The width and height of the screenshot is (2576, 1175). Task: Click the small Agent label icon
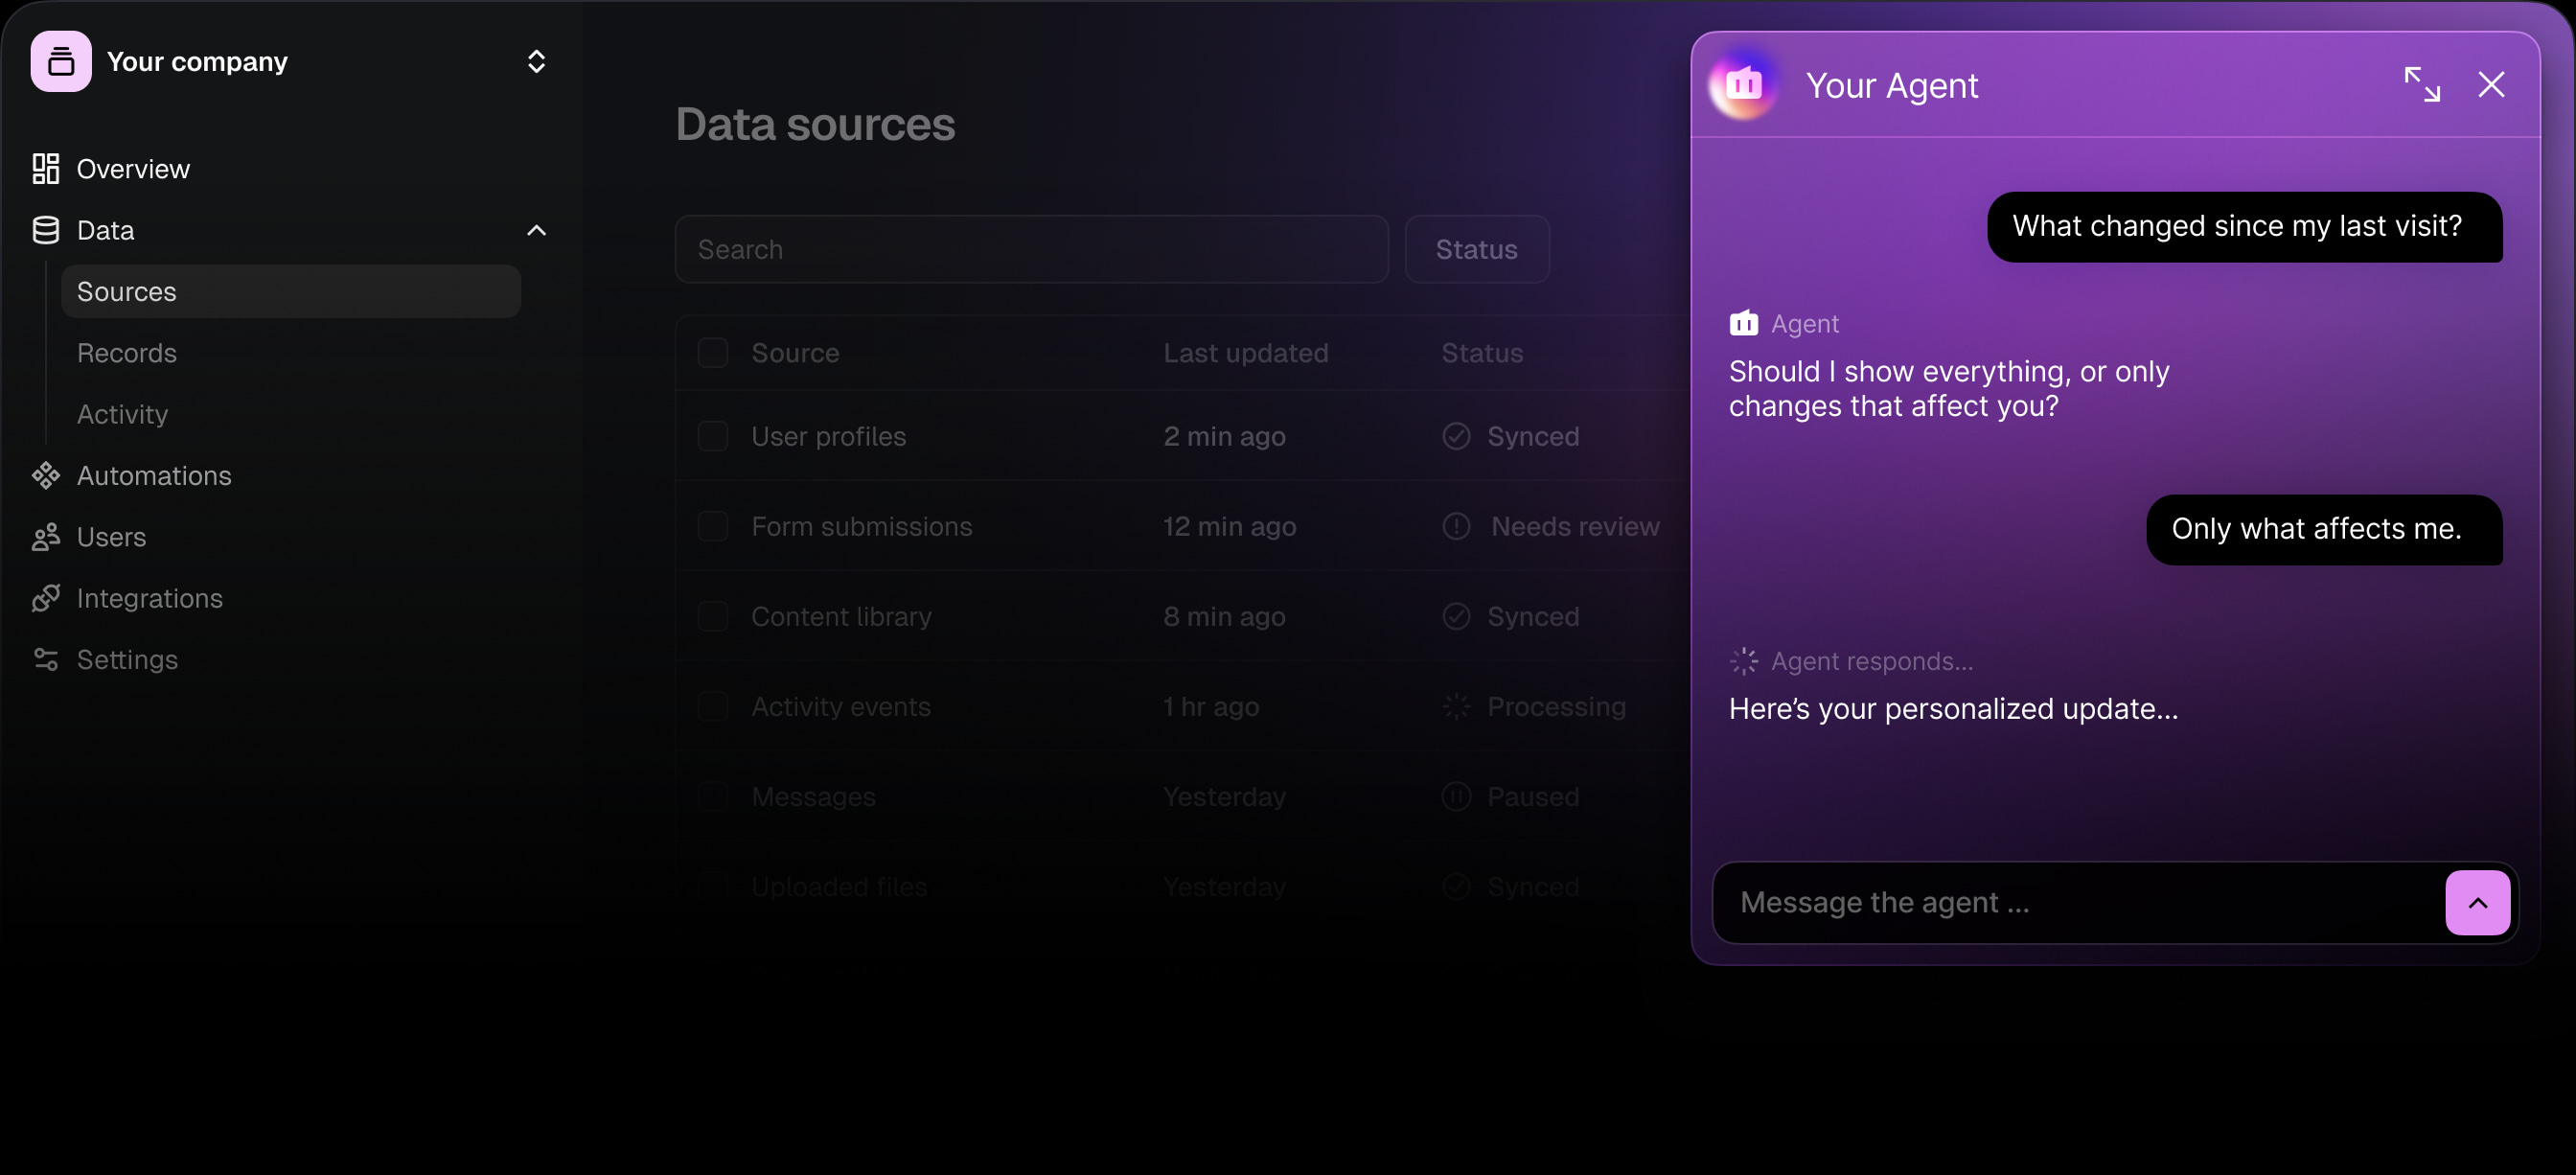pos(1743,323)
